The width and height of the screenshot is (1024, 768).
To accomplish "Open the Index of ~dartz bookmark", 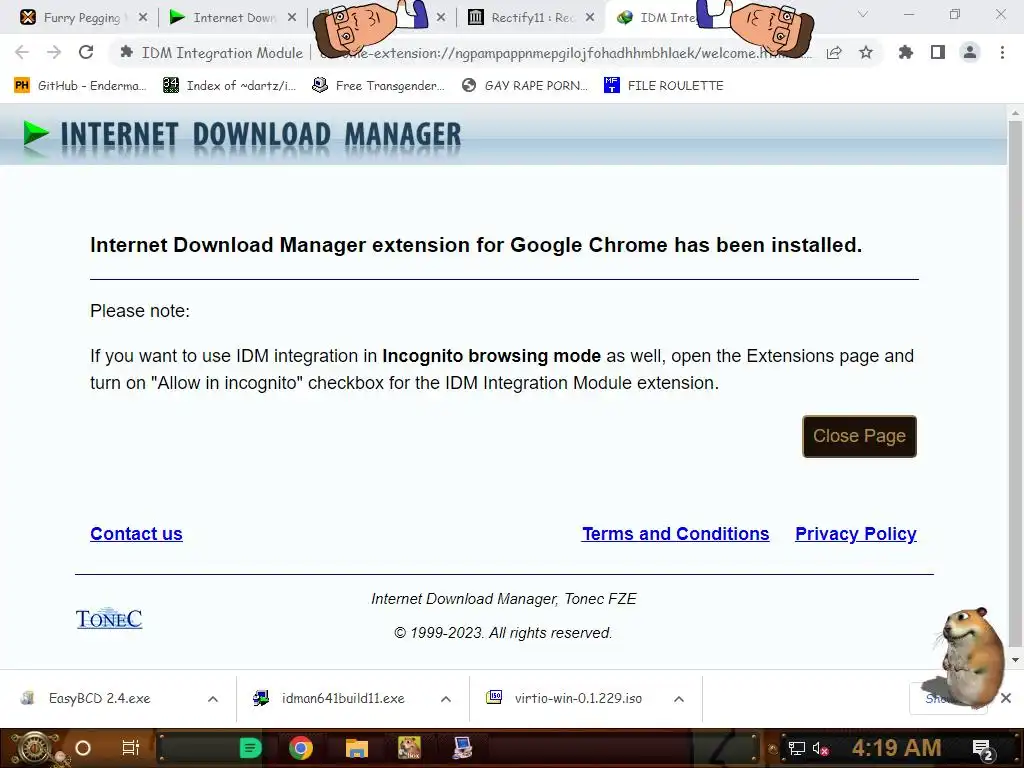I will coord(229,86).
